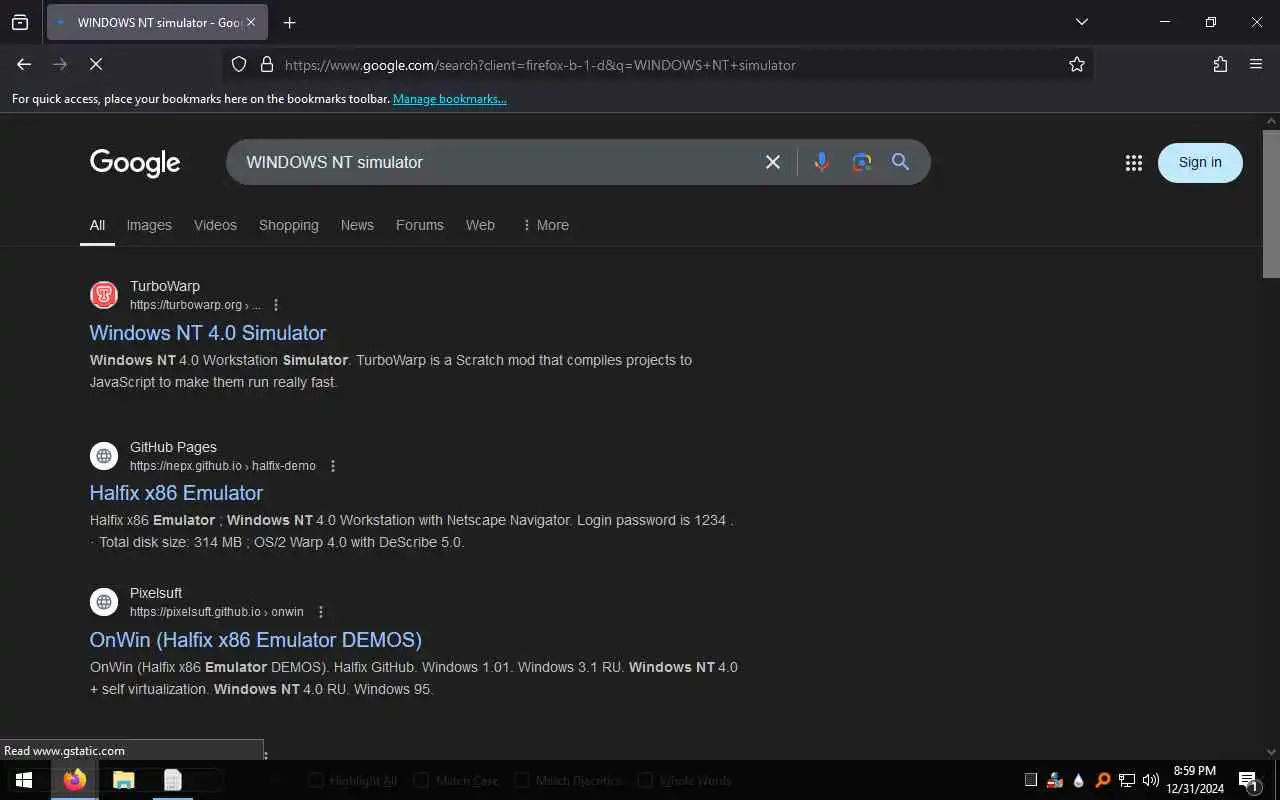Open the document app on taskbar

point(173,780)
